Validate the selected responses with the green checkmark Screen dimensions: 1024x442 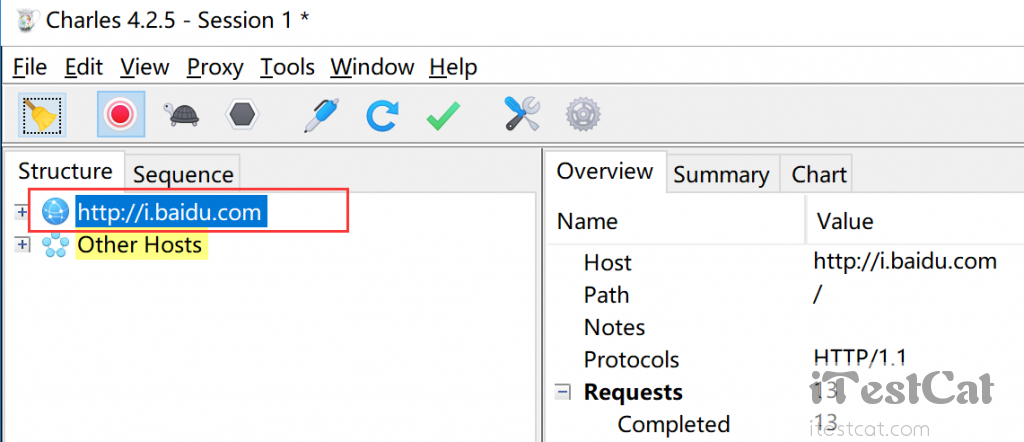click(x=443, y=116)
